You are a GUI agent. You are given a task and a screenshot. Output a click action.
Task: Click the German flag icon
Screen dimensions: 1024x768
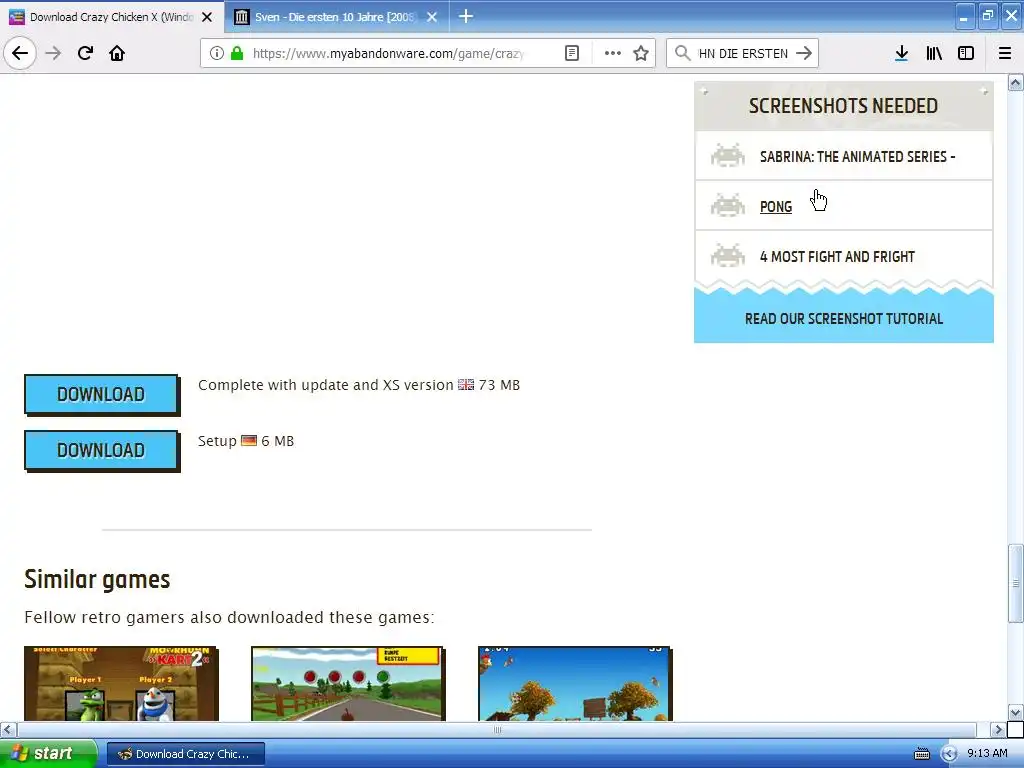[x=249, y=441]
